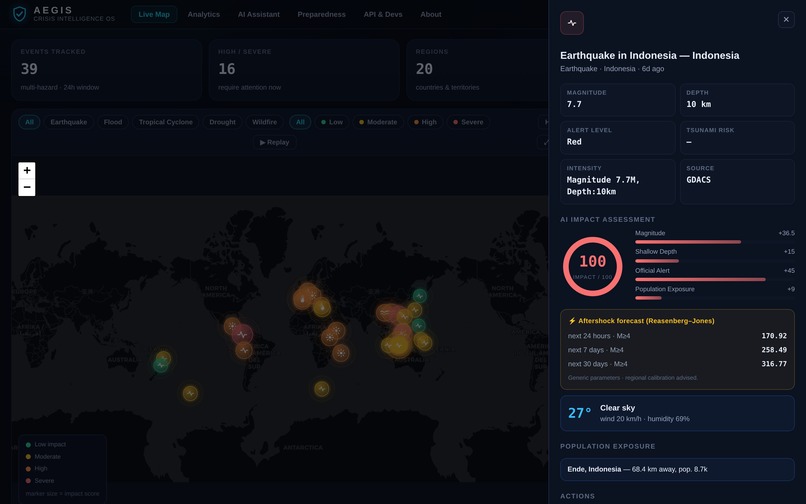The image size is (806, 504).
Task: Switch to the Preparedness tab
Action: click(x=321, y=14)
